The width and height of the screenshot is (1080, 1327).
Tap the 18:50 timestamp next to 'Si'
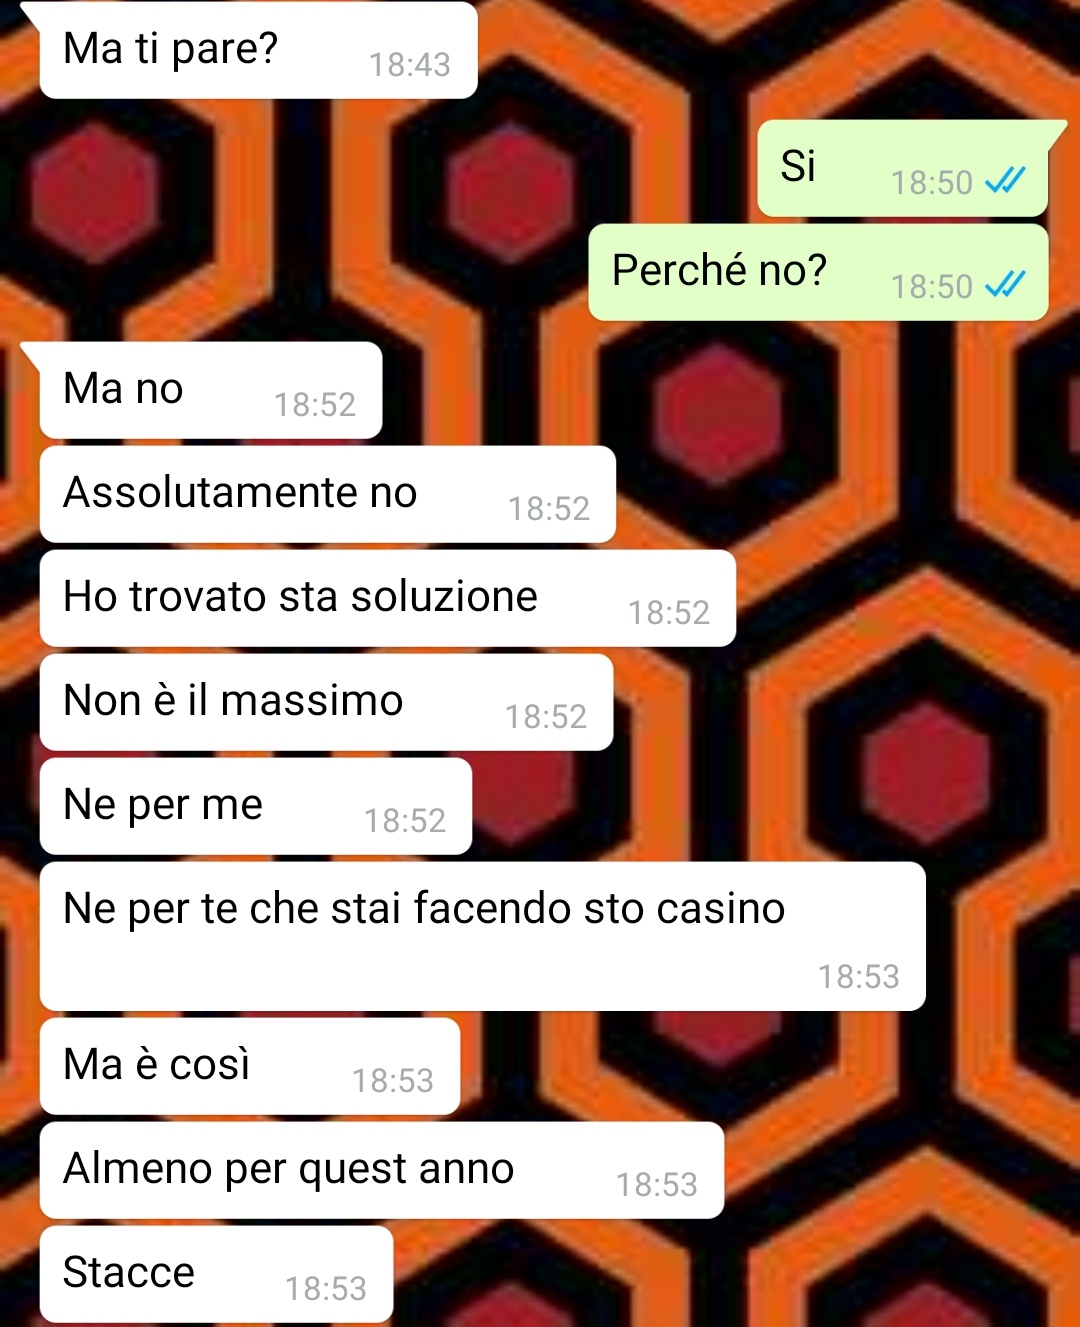[932, 183]
